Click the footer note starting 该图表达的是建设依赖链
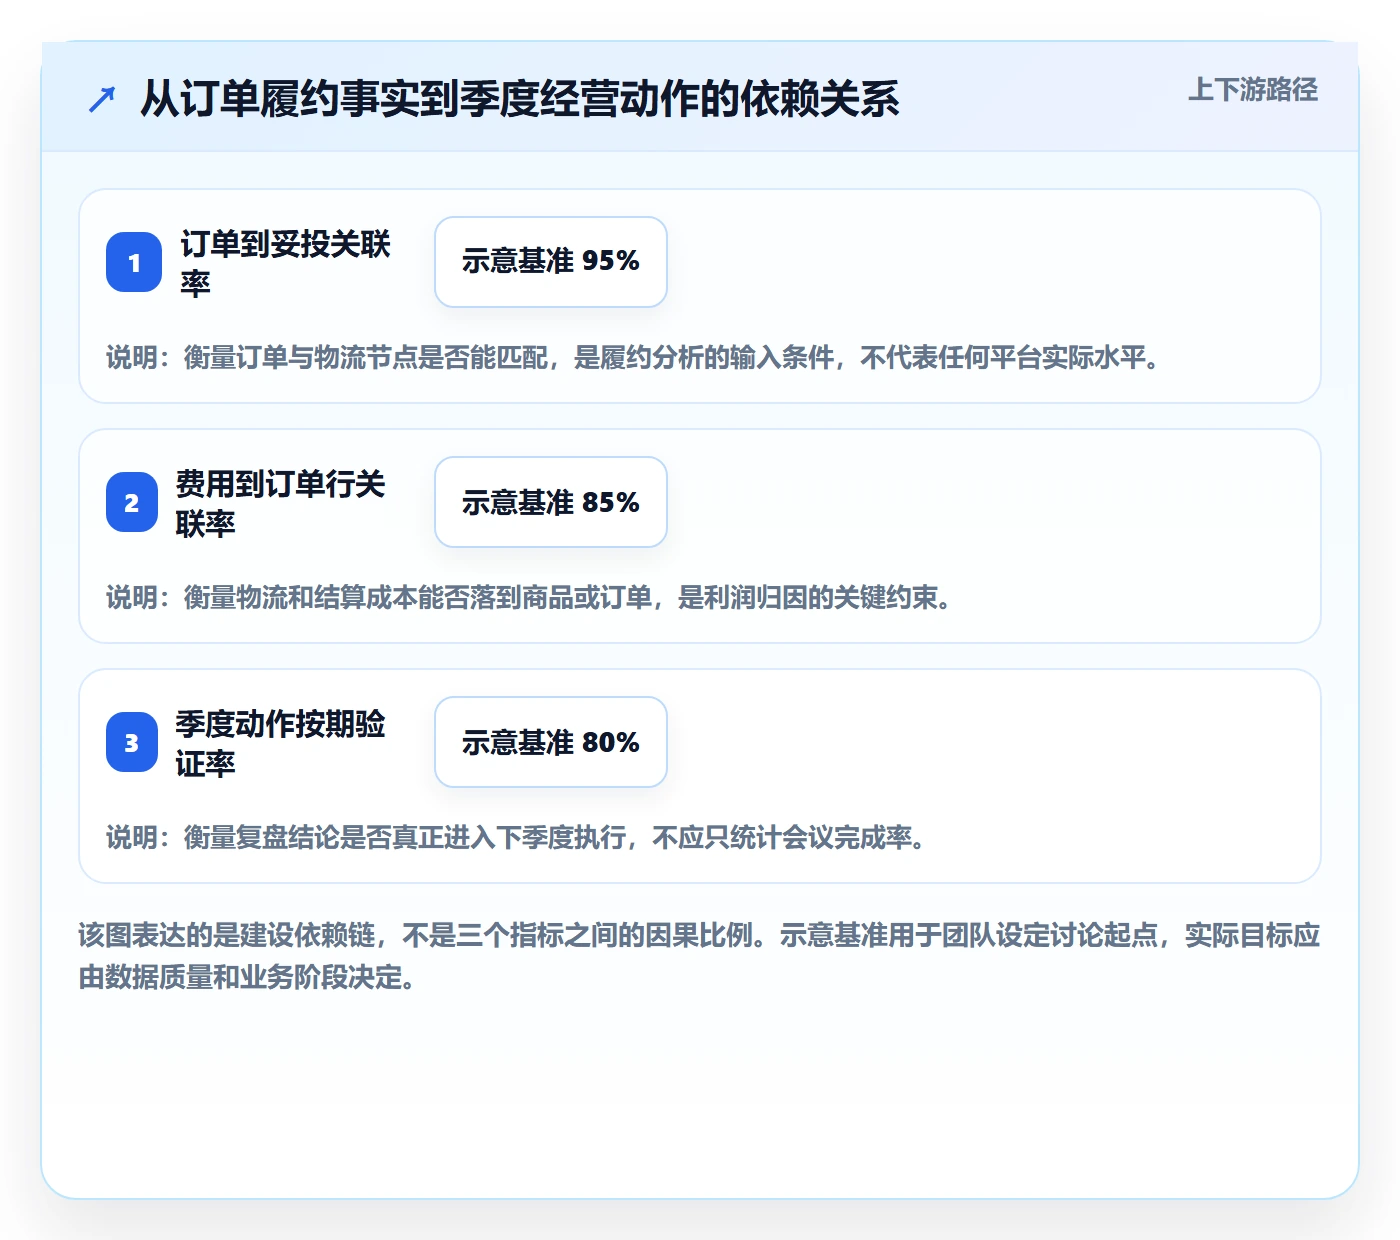 699,956
